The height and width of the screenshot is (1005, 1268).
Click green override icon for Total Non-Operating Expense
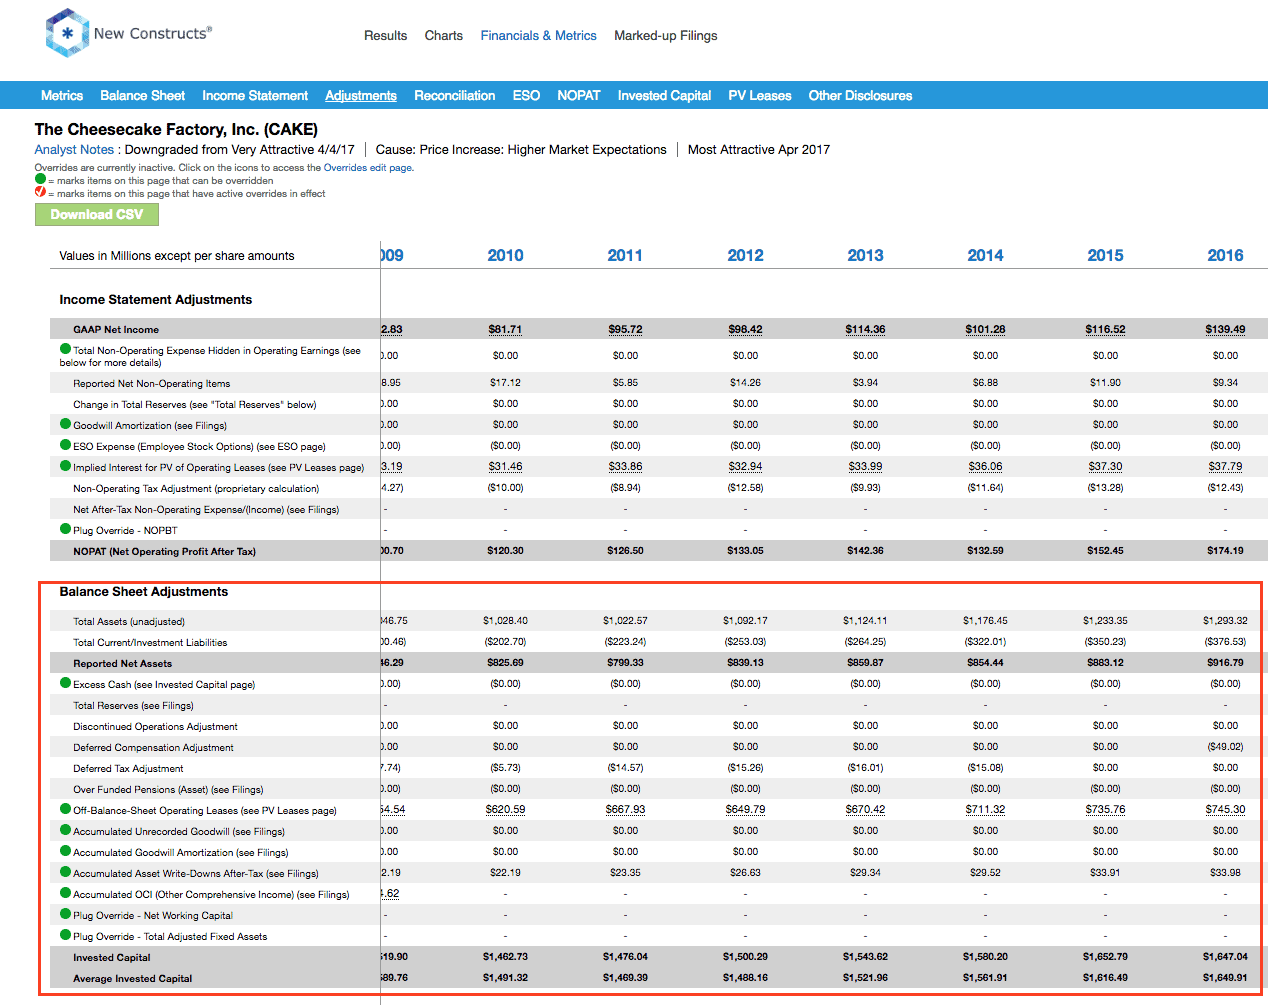65,349
